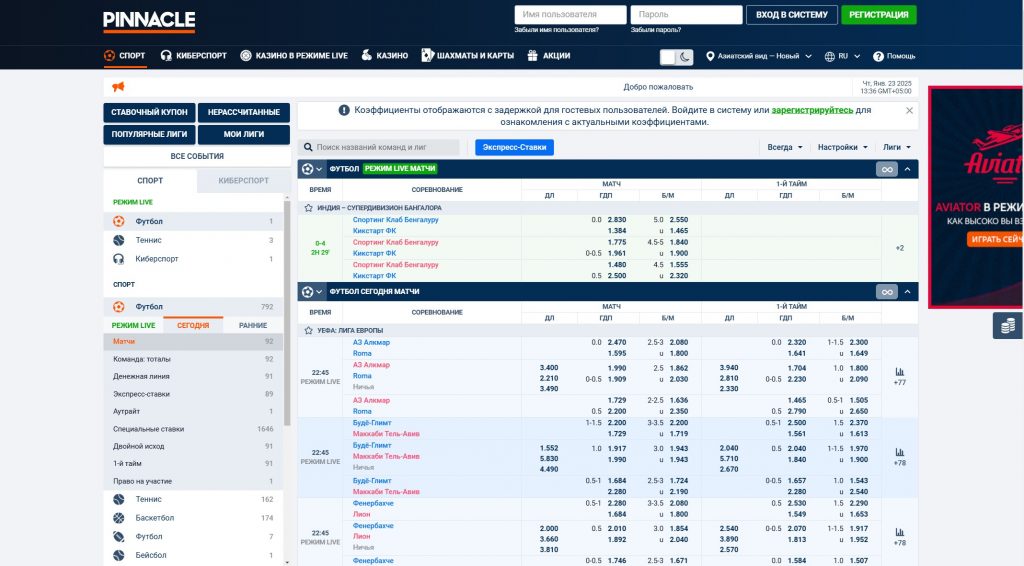The height and width of the screenshot is (566, 1024).
Task: Open Казино в режиме Live
Action: click(x=294, y=55)
